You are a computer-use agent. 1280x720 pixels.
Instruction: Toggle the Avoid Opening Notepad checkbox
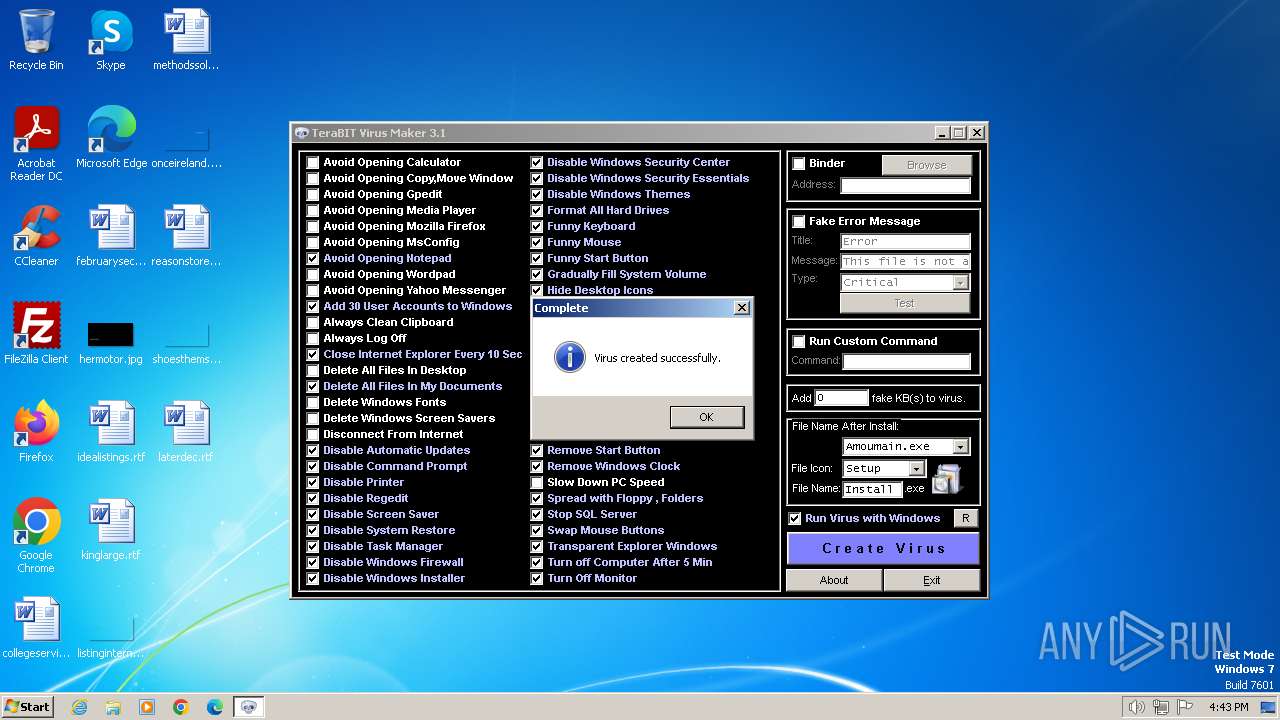coord(313,258)
